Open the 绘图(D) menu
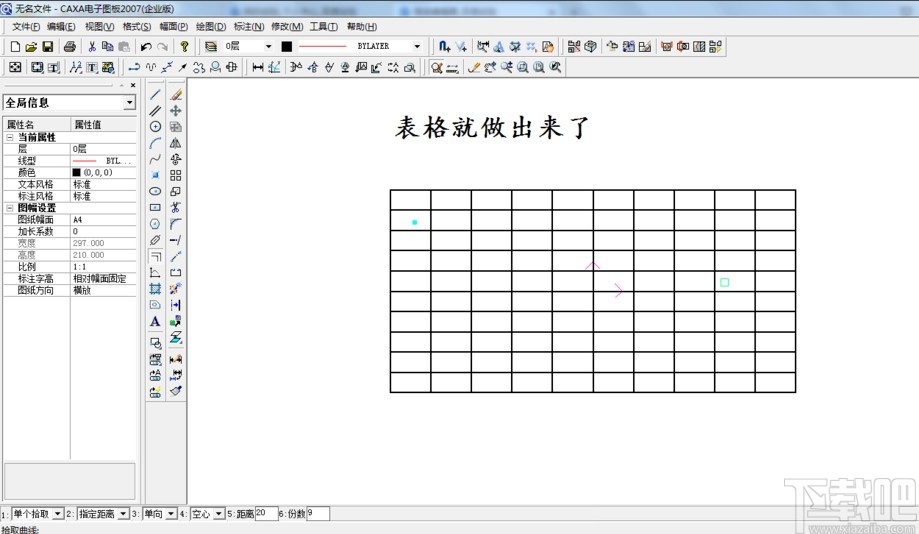The image size is (919, 534). tap(211, 26)
